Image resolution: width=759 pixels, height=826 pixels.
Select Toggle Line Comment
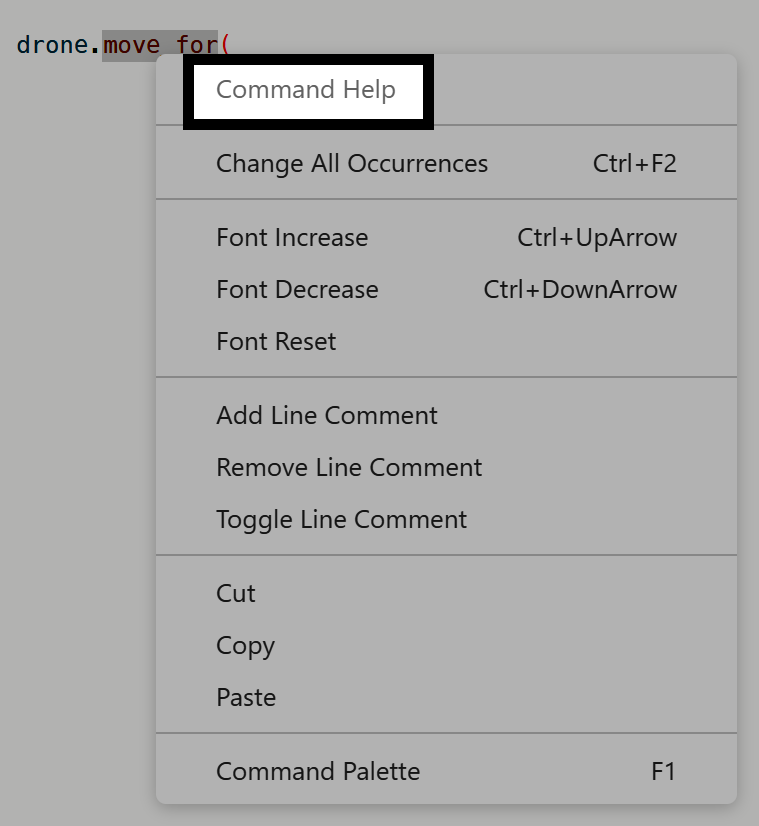pyautogui.click(x=341, y=519)
